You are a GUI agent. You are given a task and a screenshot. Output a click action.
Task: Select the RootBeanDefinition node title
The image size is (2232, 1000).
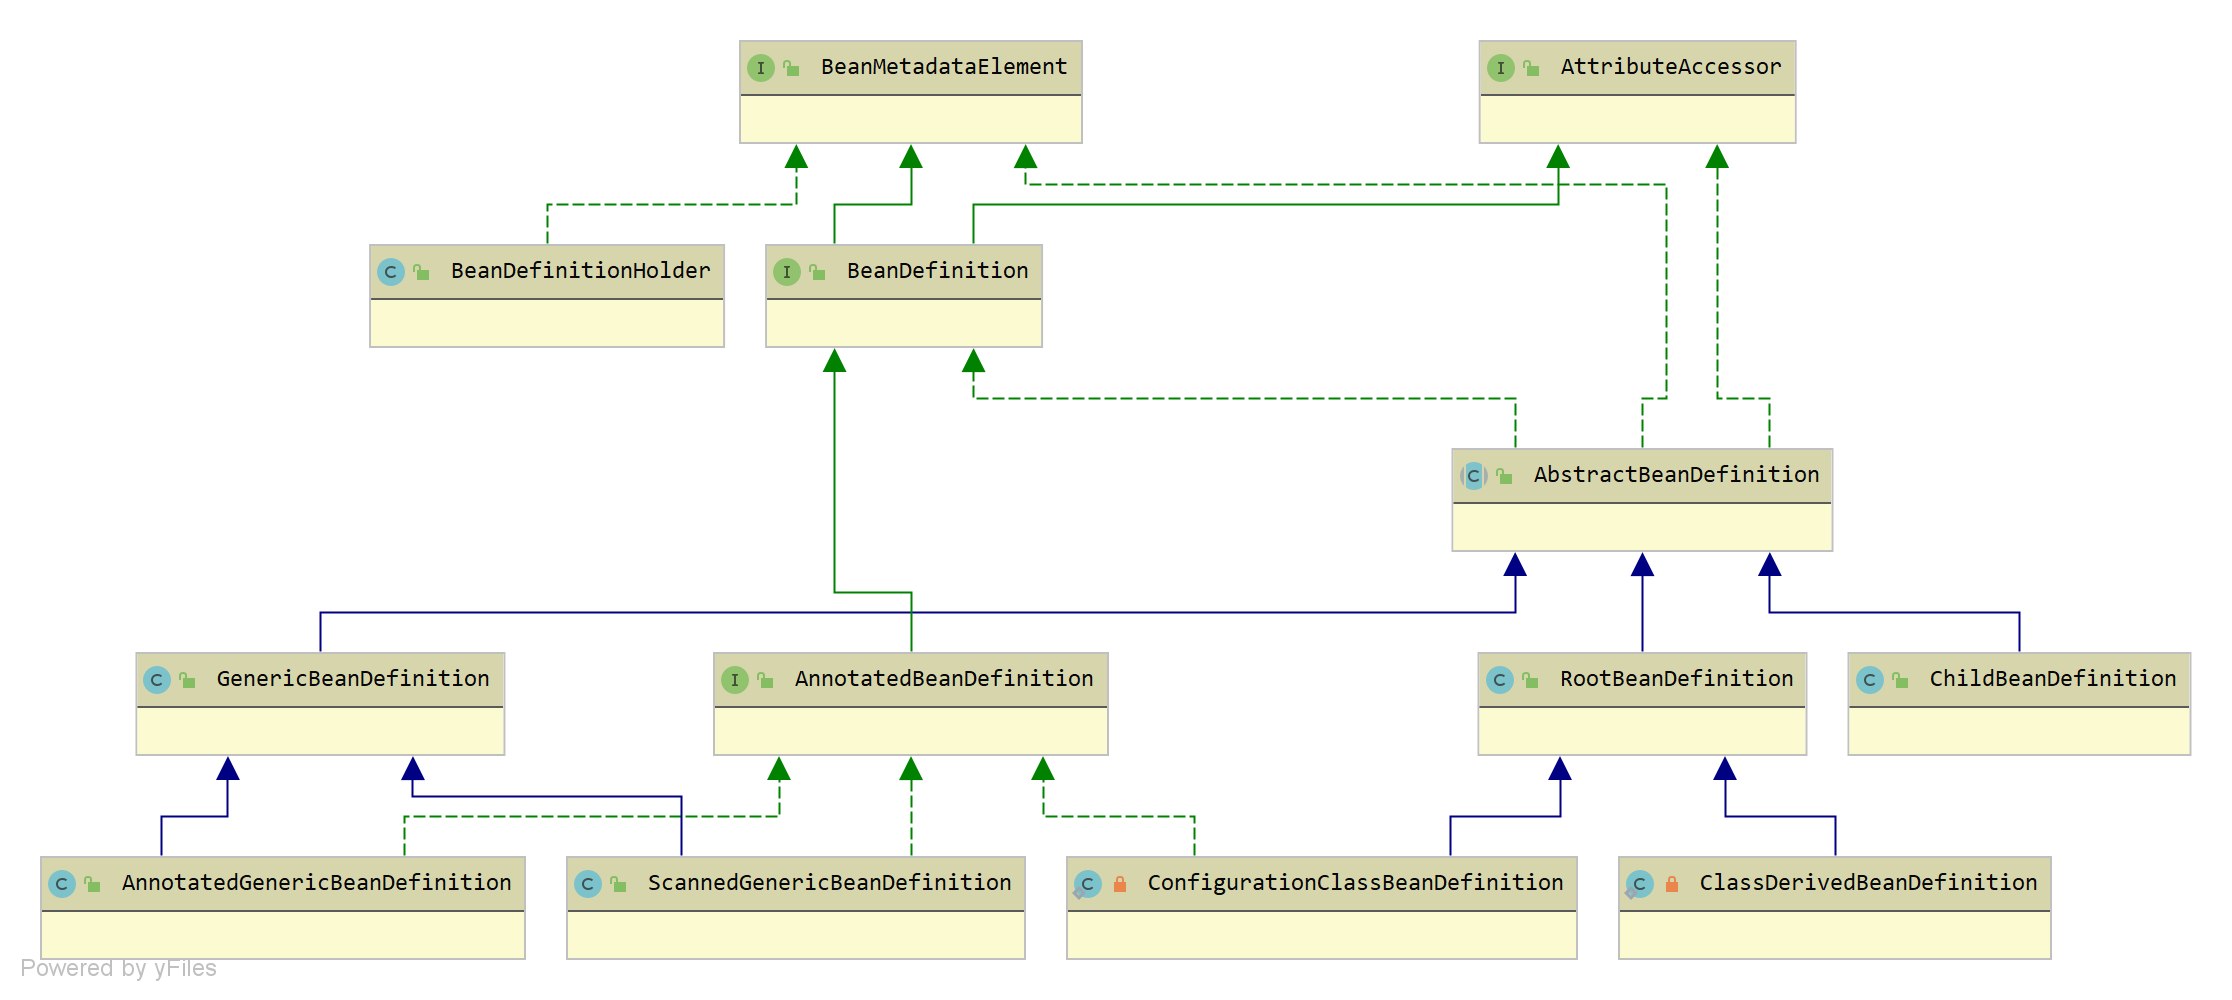[1676, 679]
